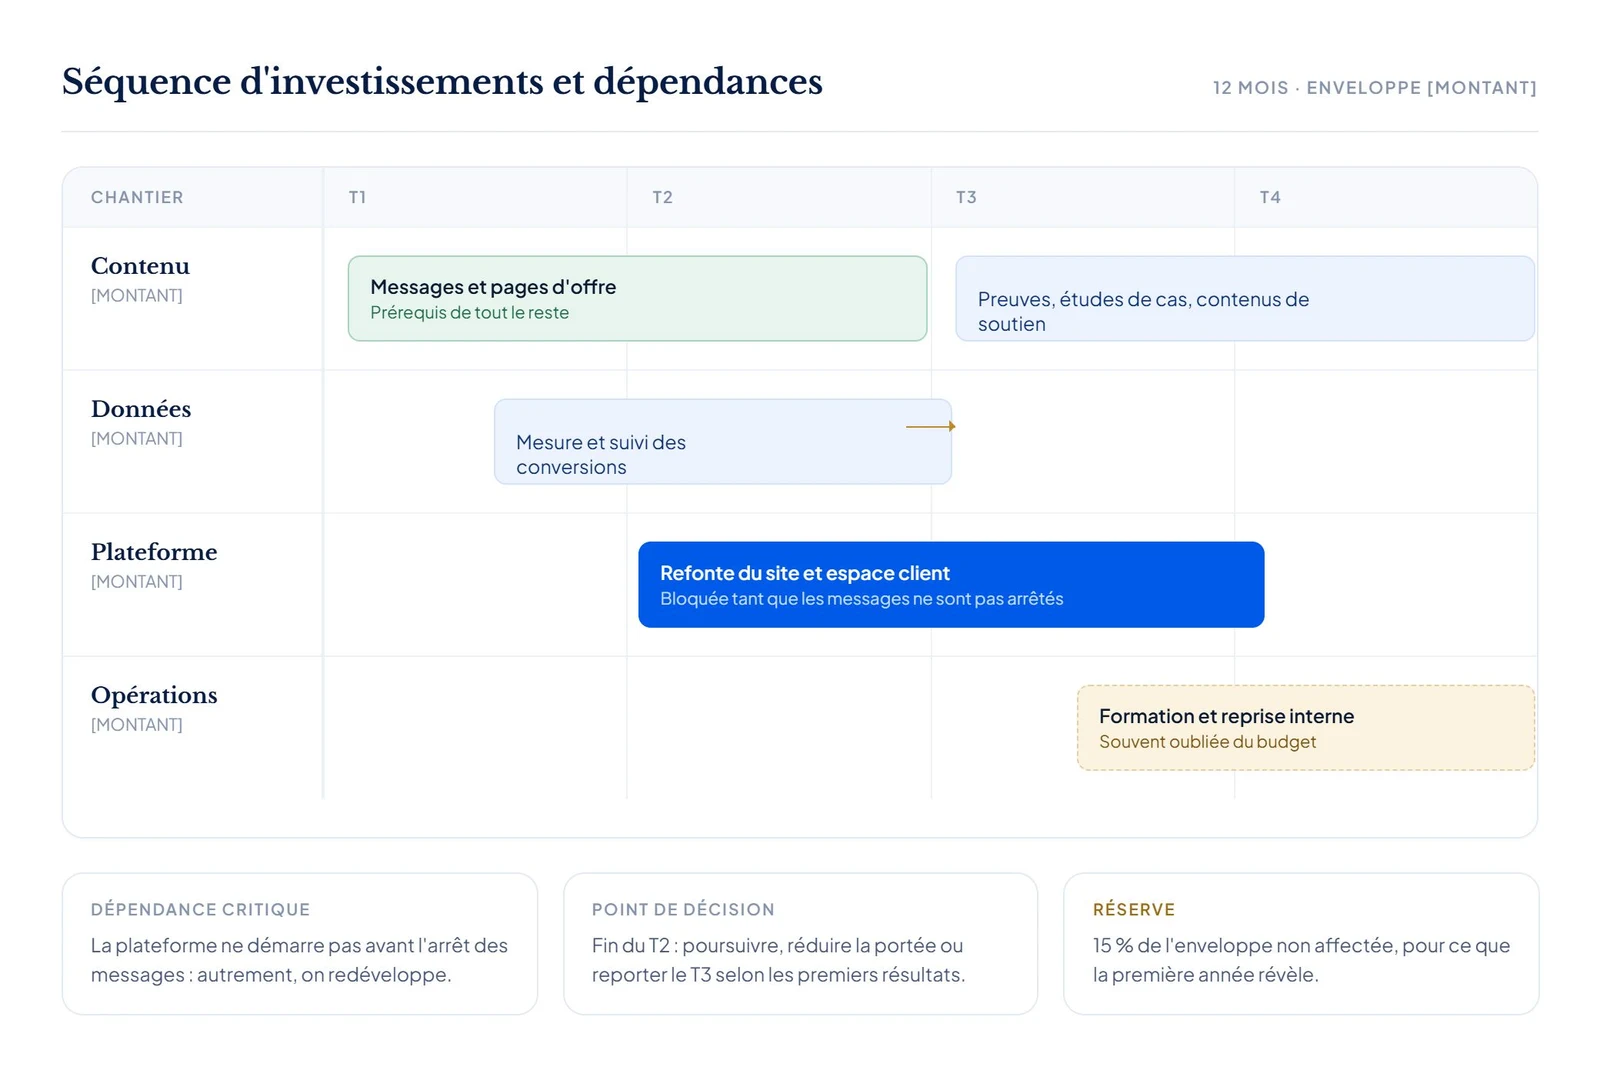This screenshot has width=1600, height=1077.
Task: Click the dependency arrow in Données row
Action: (931, 427)
